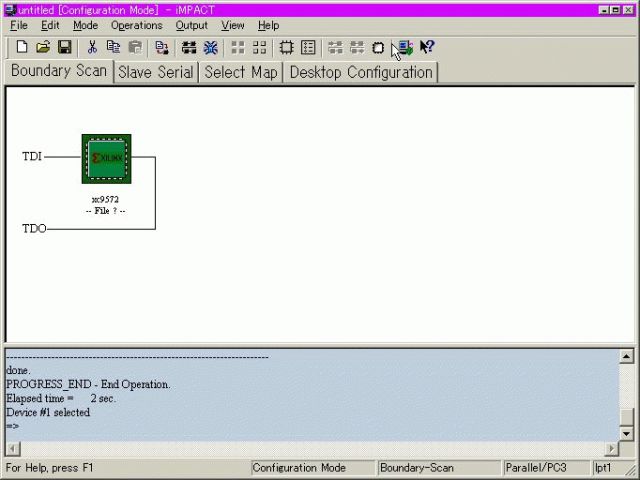
Task: Click the log scroll down arrow
Action: point(626,433)
